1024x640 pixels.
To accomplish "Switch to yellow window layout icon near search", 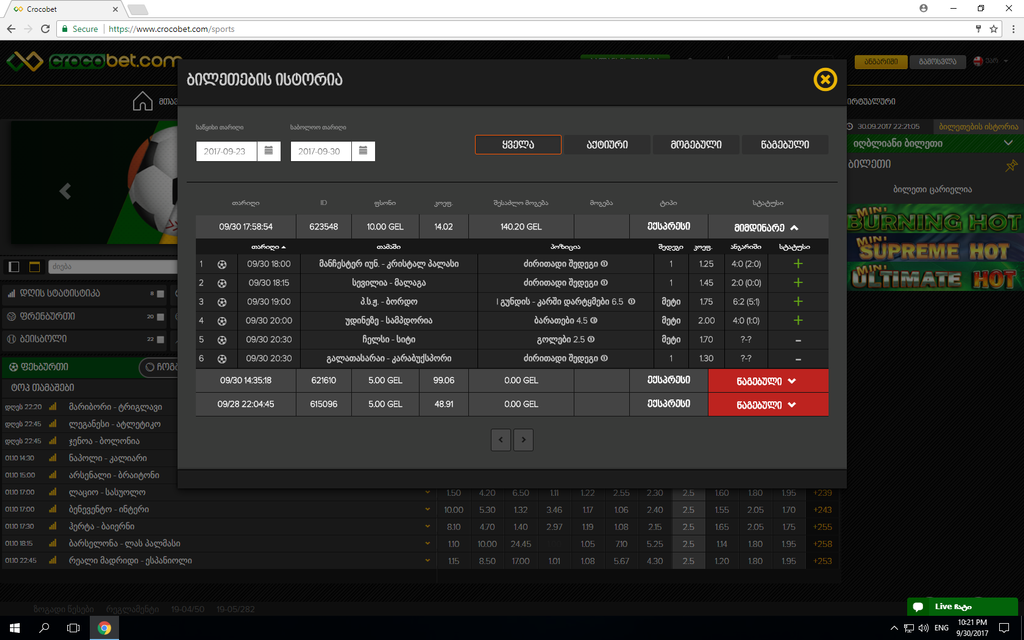I will click(35, 266).
